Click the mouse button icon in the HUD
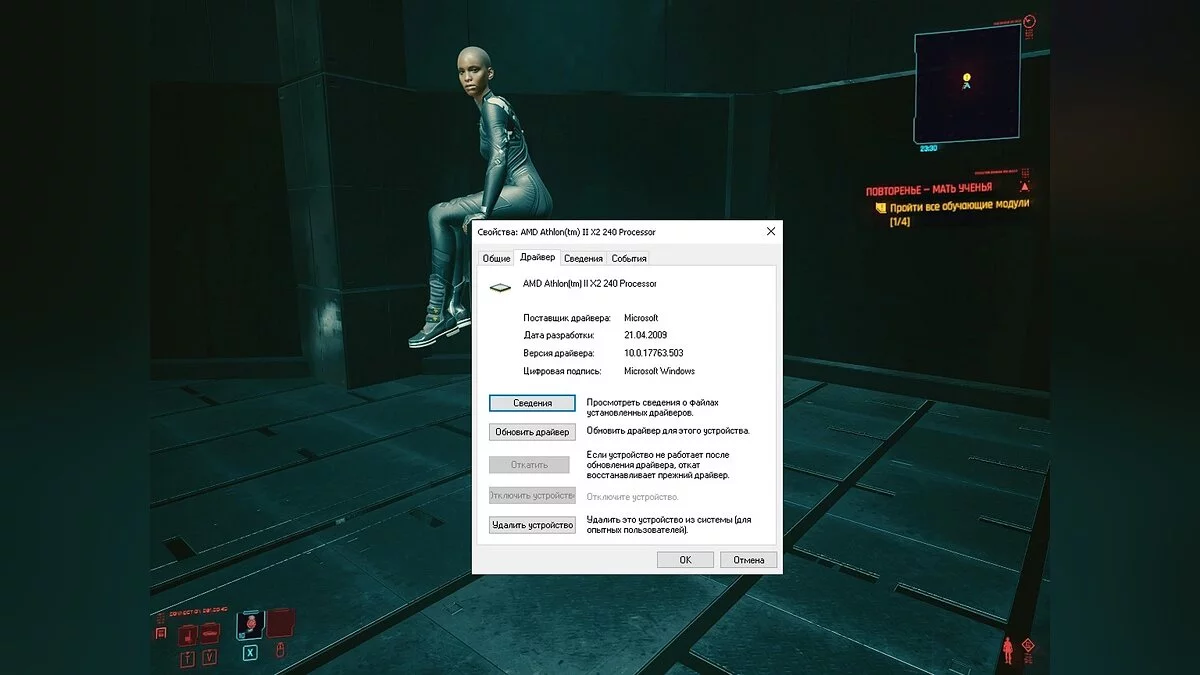 [x=280, y=651]
